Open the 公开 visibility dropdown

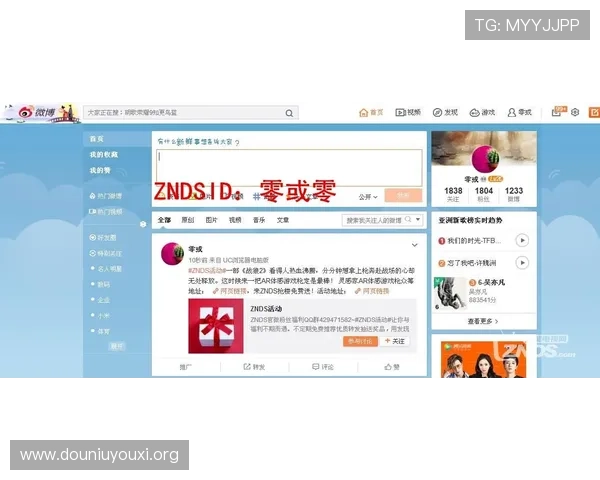coord(368,197)
